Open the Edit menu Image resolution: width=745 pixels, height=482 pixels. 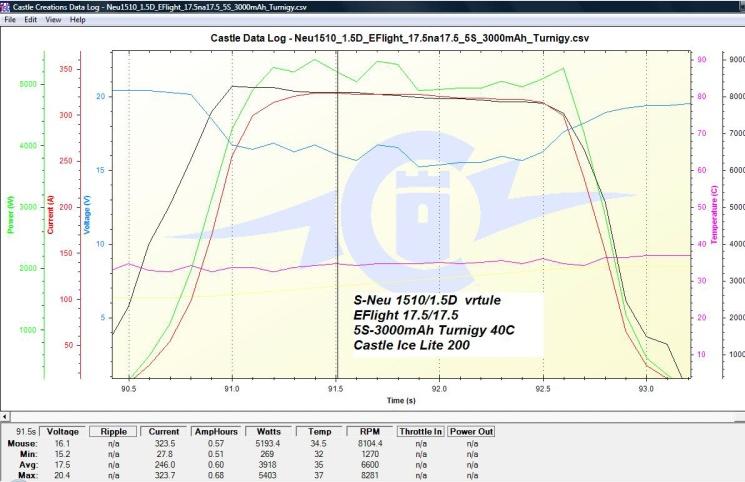pyautogui.click(x=30, y=19)
